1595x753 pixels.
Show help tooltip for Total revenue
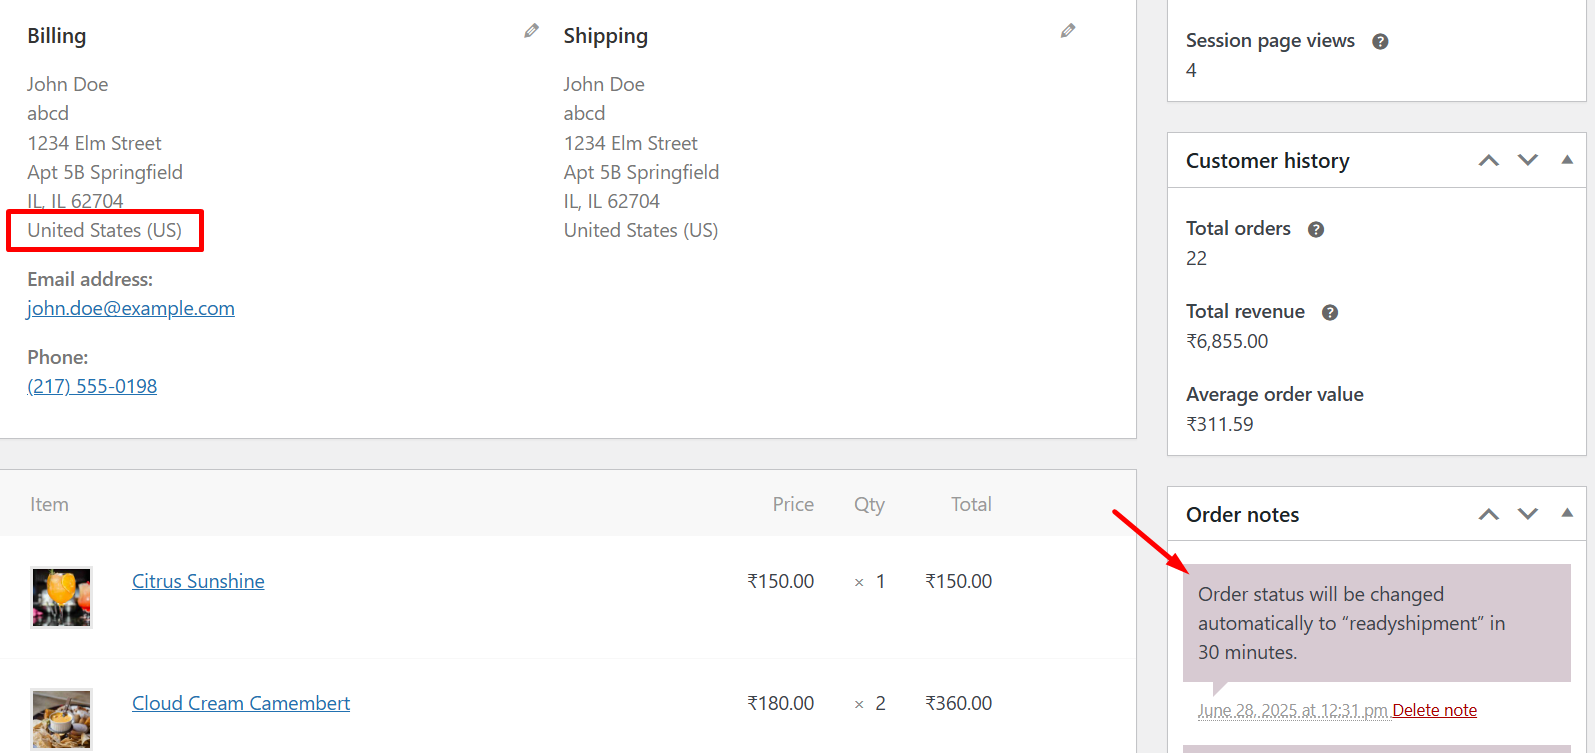click(1330, 312)
